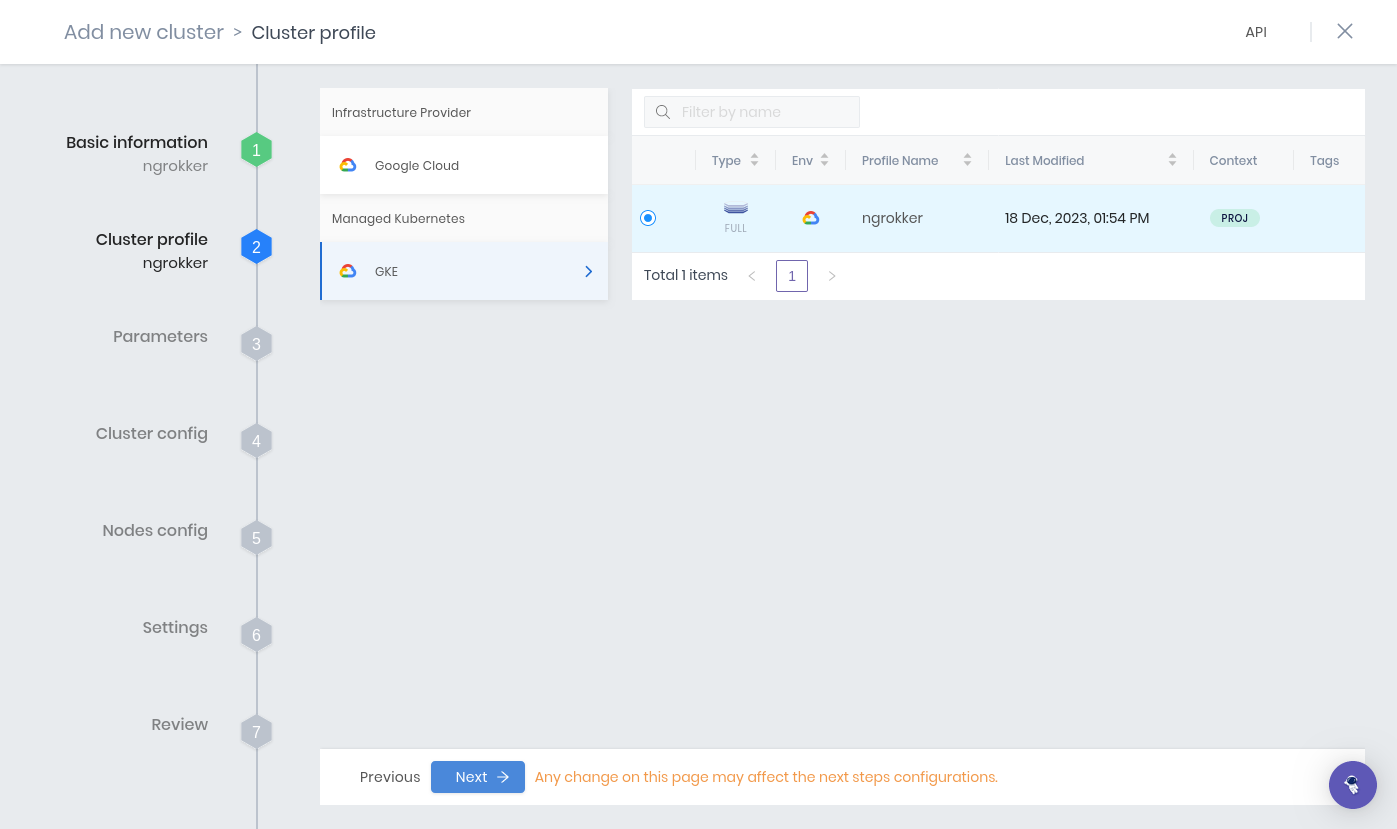This screenshot has height=829, width=1397.
Task: Select the Google Cloud infrastructure provider icon
Action: coord(349,165)
